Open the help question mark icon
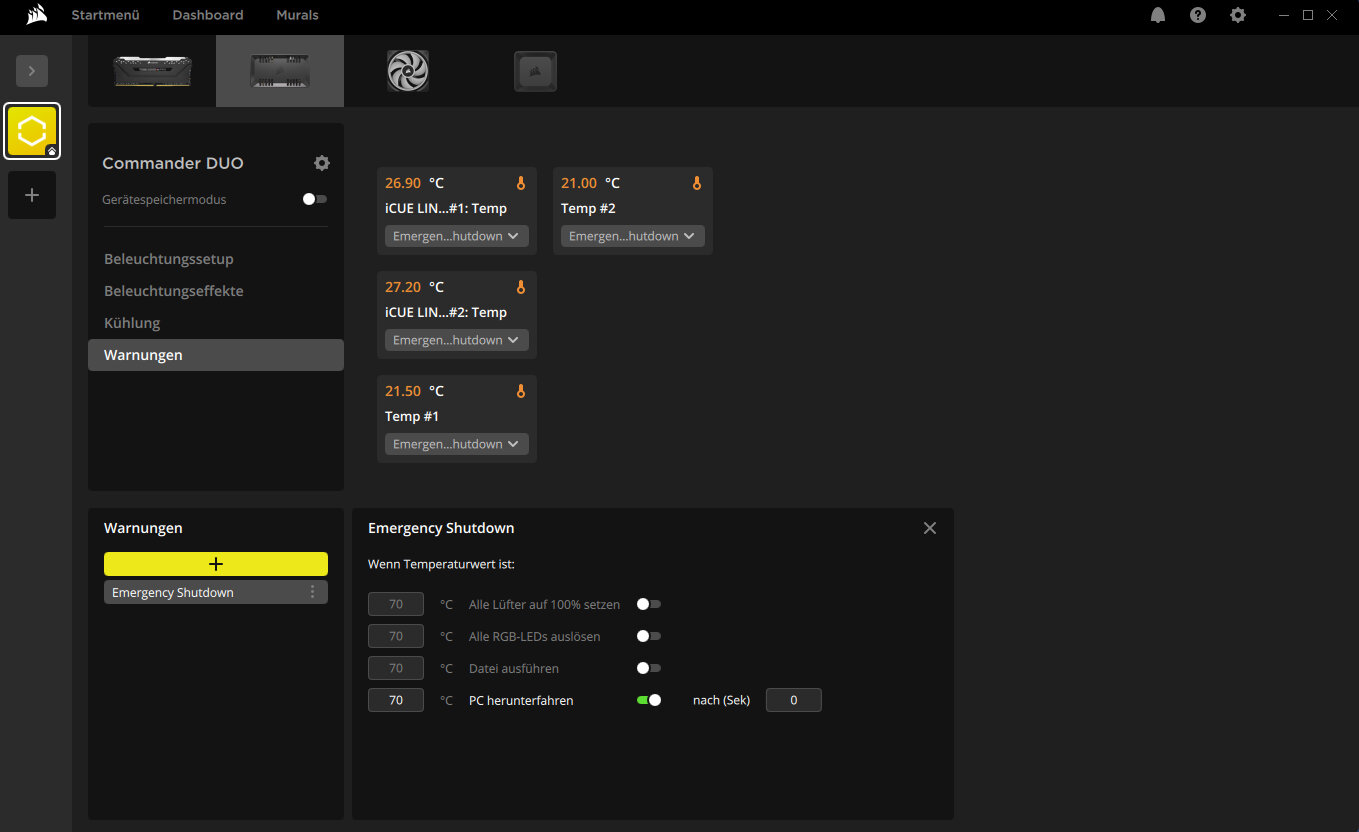Image resolution: width=1359 pixels, height=832 pixels. point(1198,15)
